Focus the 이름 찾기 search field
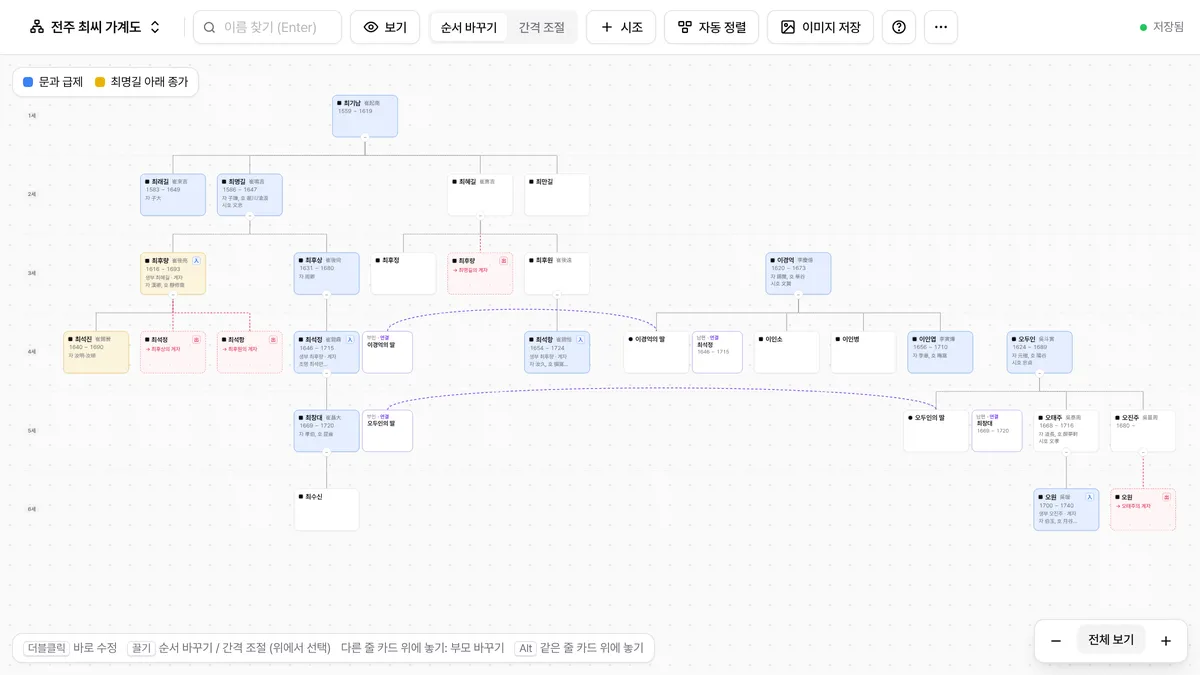The height and width of the screenshot is (675, 1200). [268, 27]
